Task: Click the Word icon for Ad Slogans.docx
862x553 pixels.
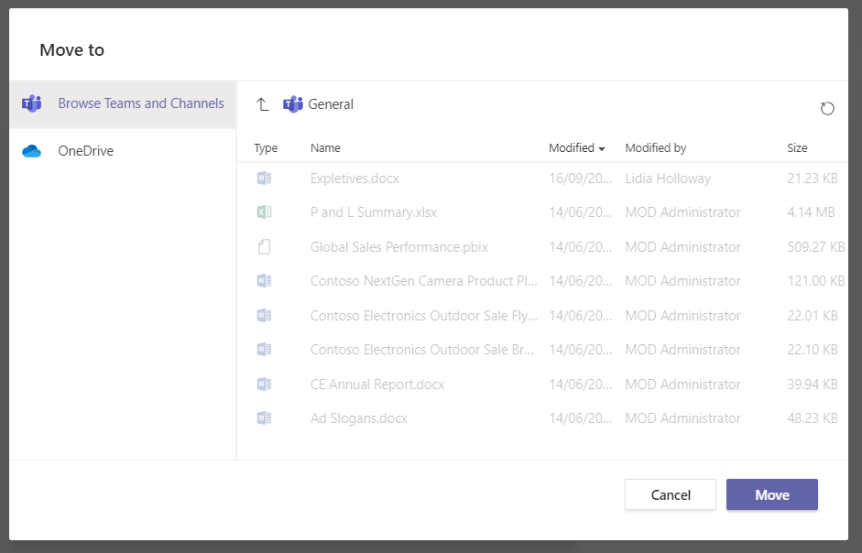Action: (x=264, y=418)
